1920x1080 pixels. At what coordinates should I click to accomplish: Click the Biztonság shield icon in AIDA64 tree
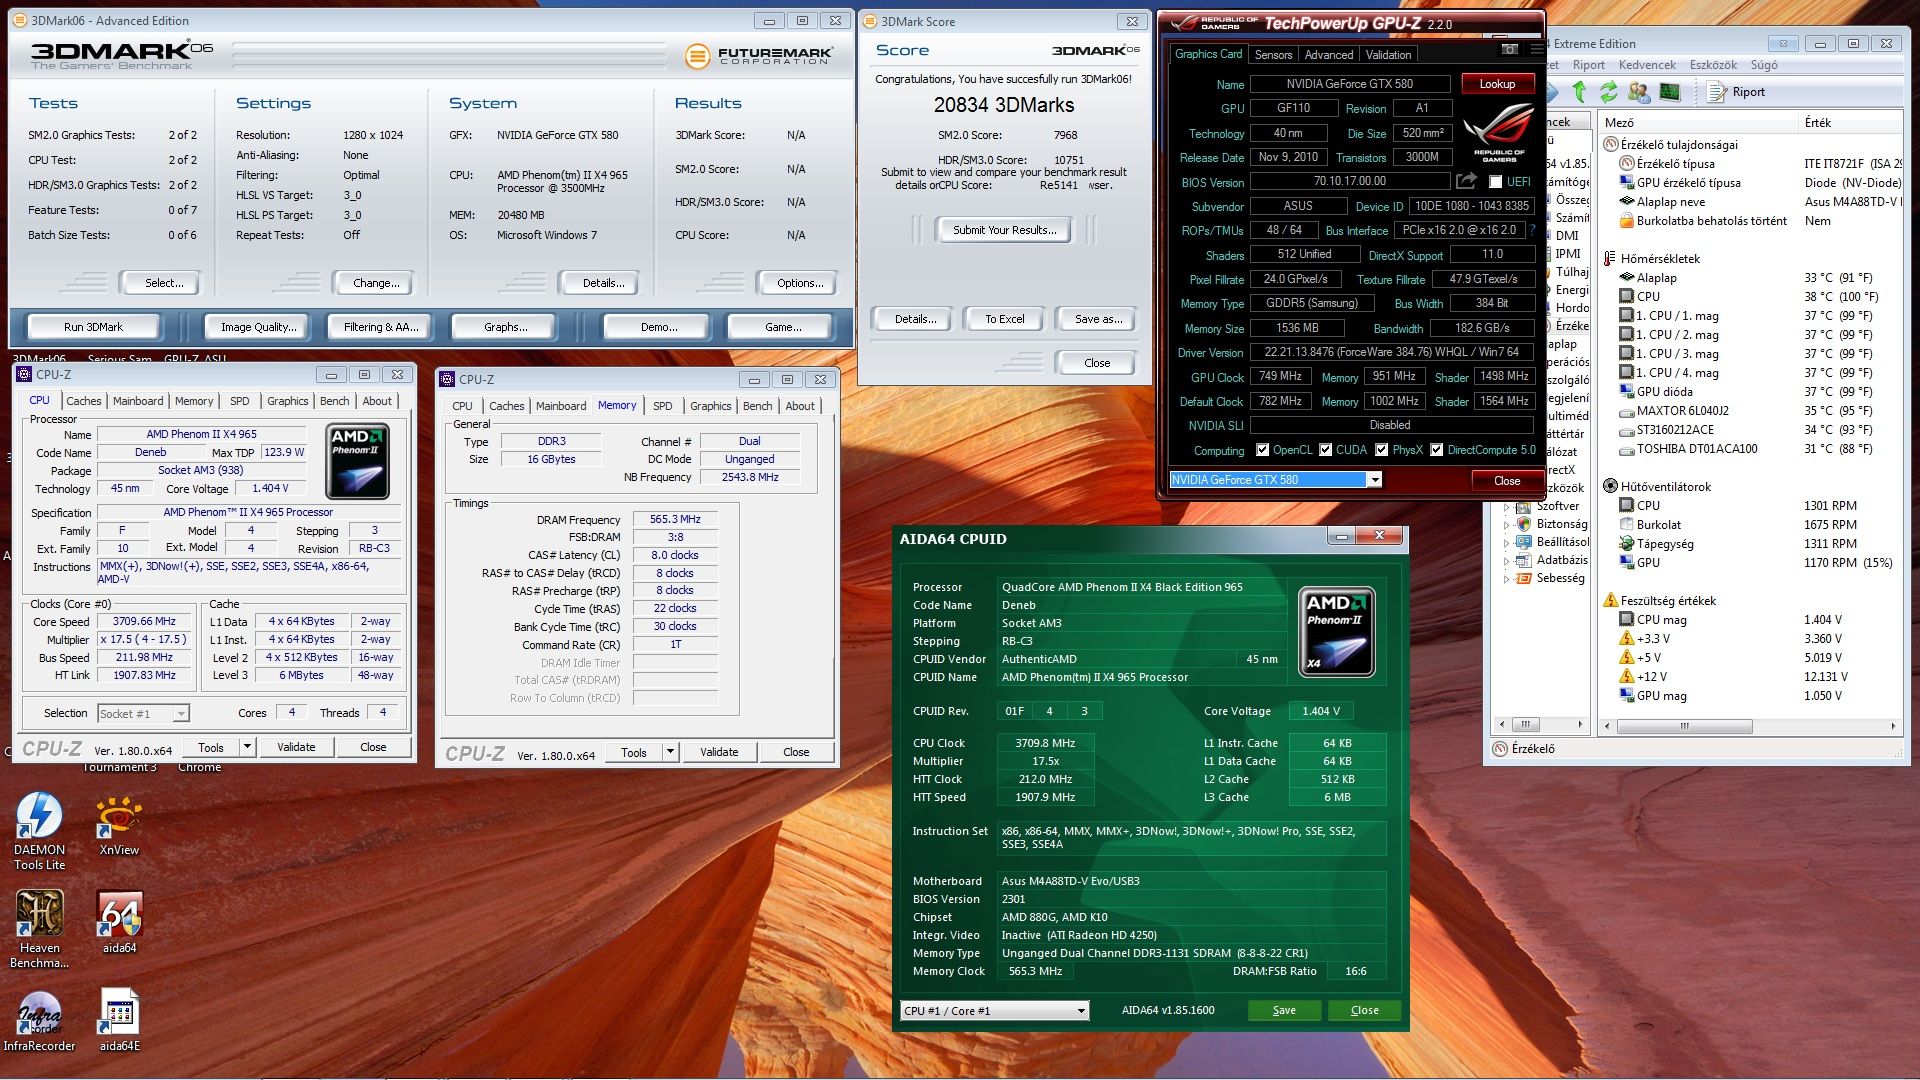(x=1523, y=524)
